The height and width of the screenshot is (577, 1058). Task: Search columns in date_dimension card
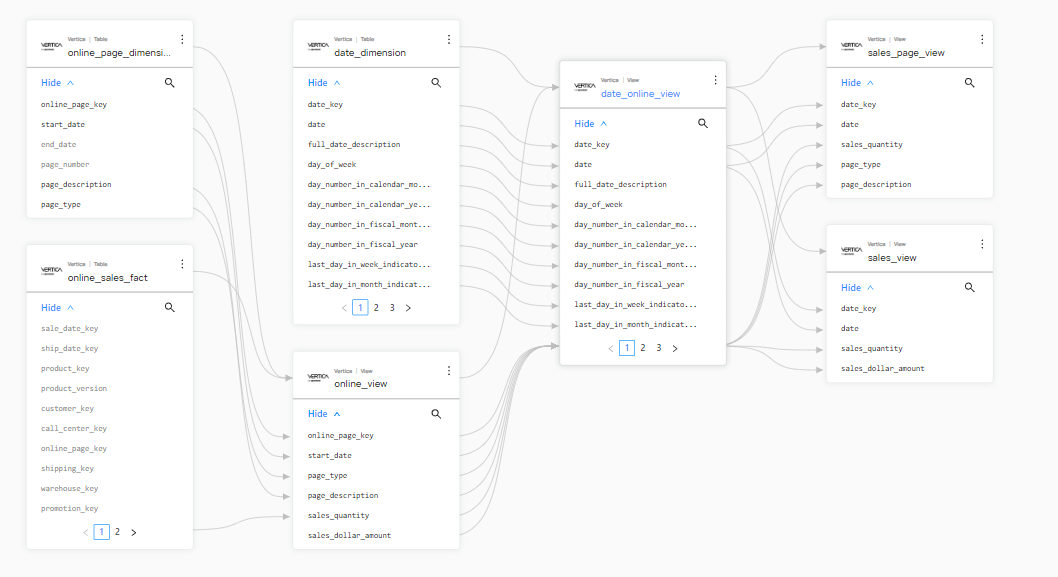[x=436, y=82]
